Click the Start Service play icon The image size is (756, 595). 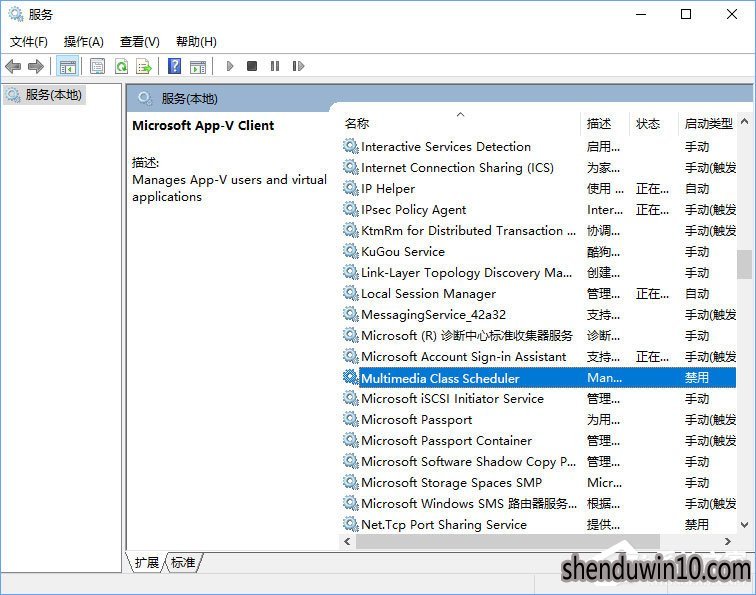230,66
